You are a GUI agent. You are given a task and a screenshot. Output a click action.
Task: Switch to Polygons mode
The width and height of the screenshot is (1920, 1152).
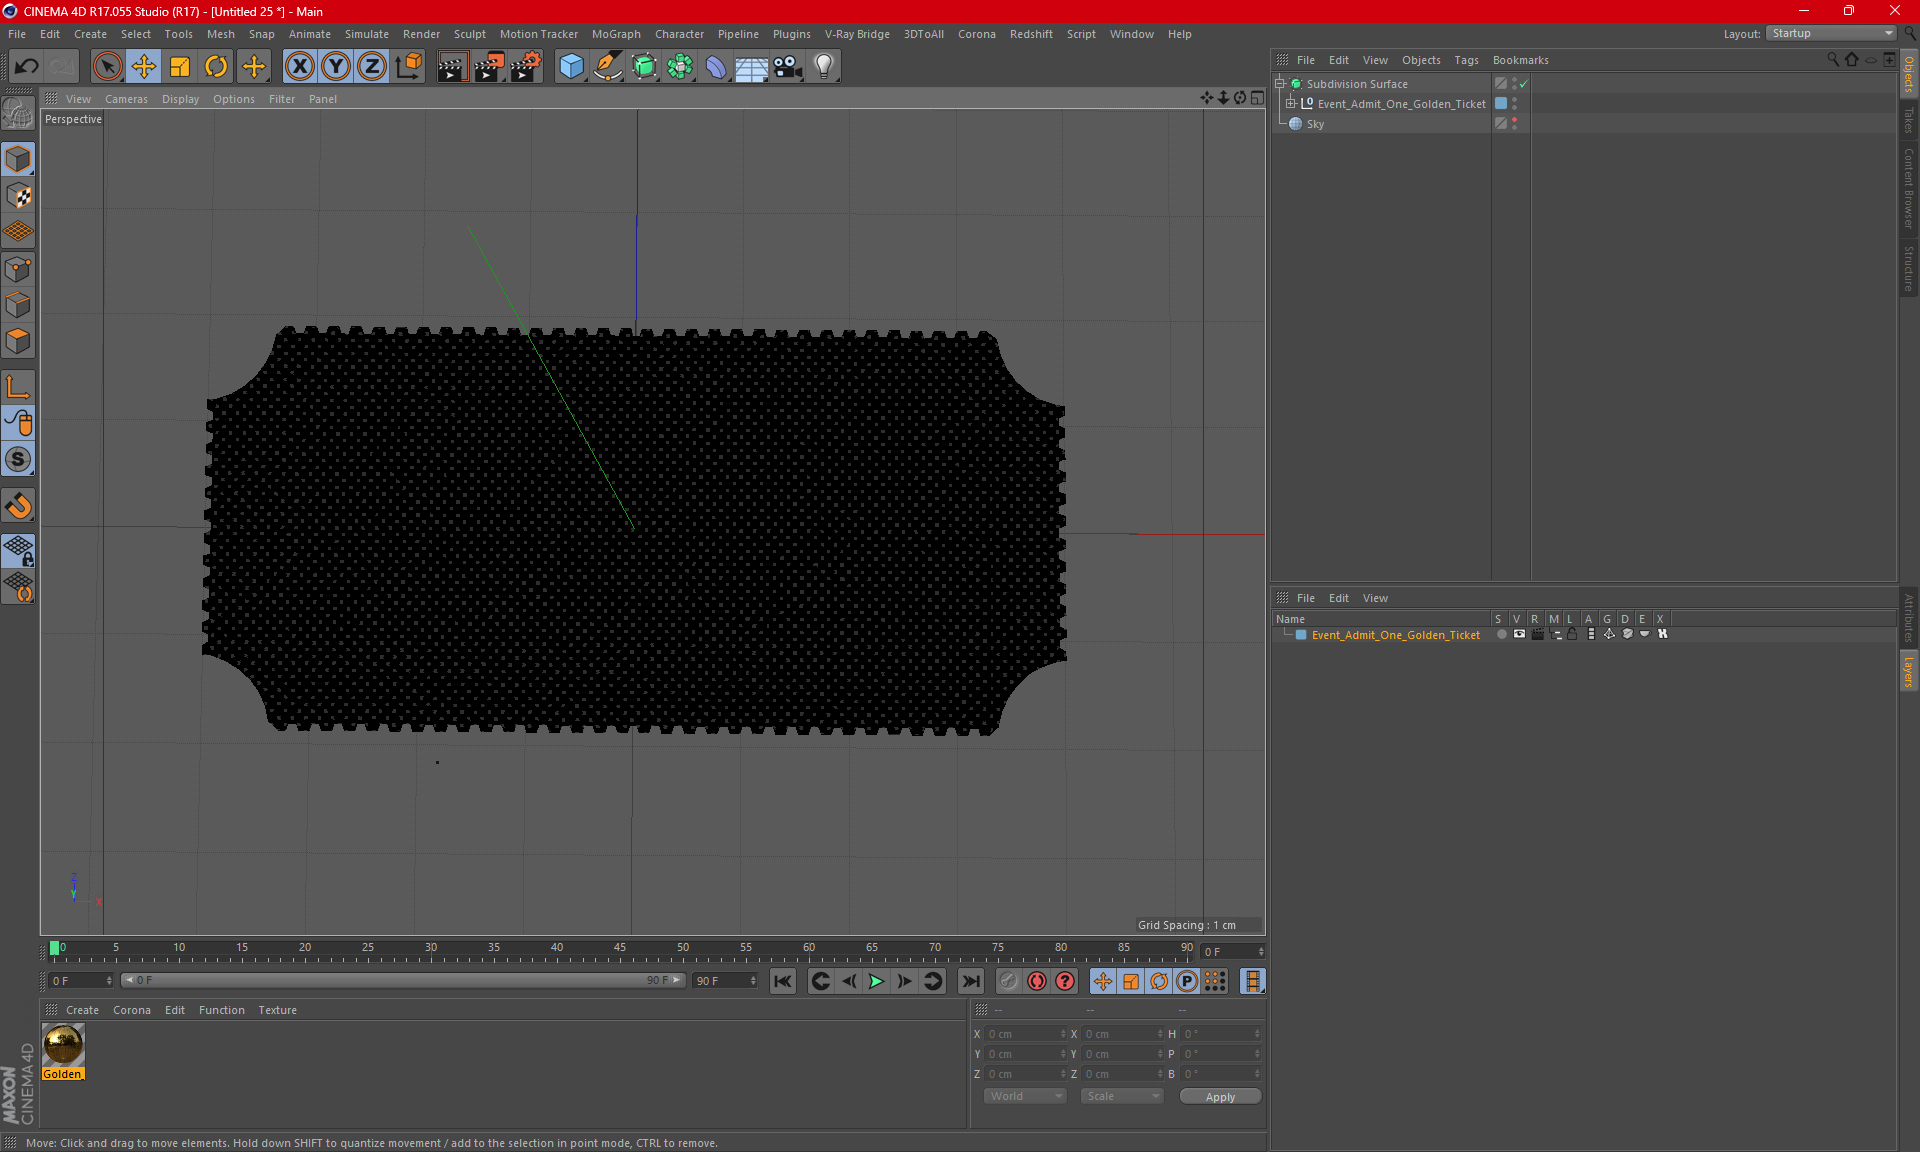[x=18, y=341]
